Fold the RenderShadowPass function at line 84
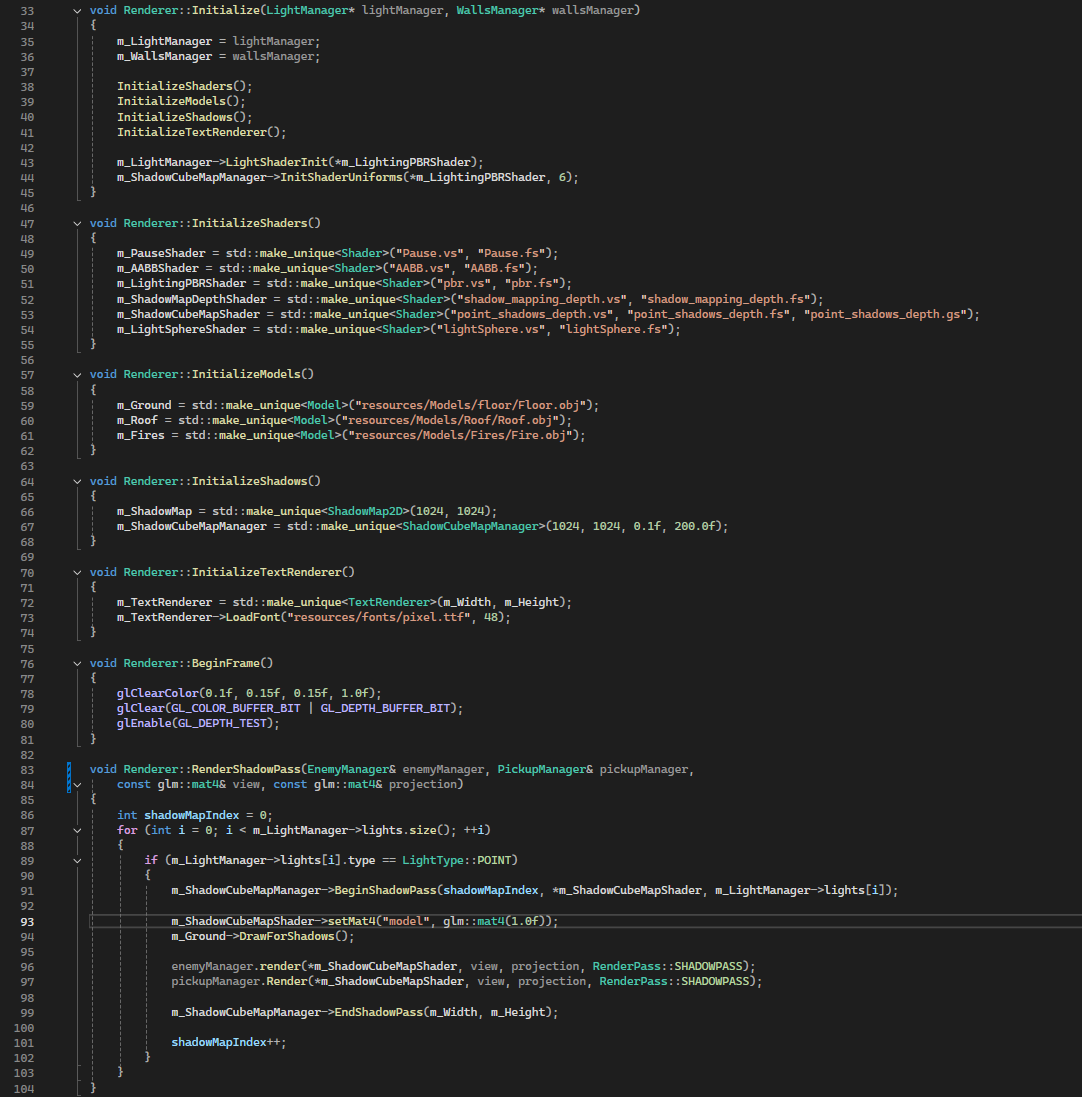The width and height of the screenshot is (1082, 1097). 78,785
